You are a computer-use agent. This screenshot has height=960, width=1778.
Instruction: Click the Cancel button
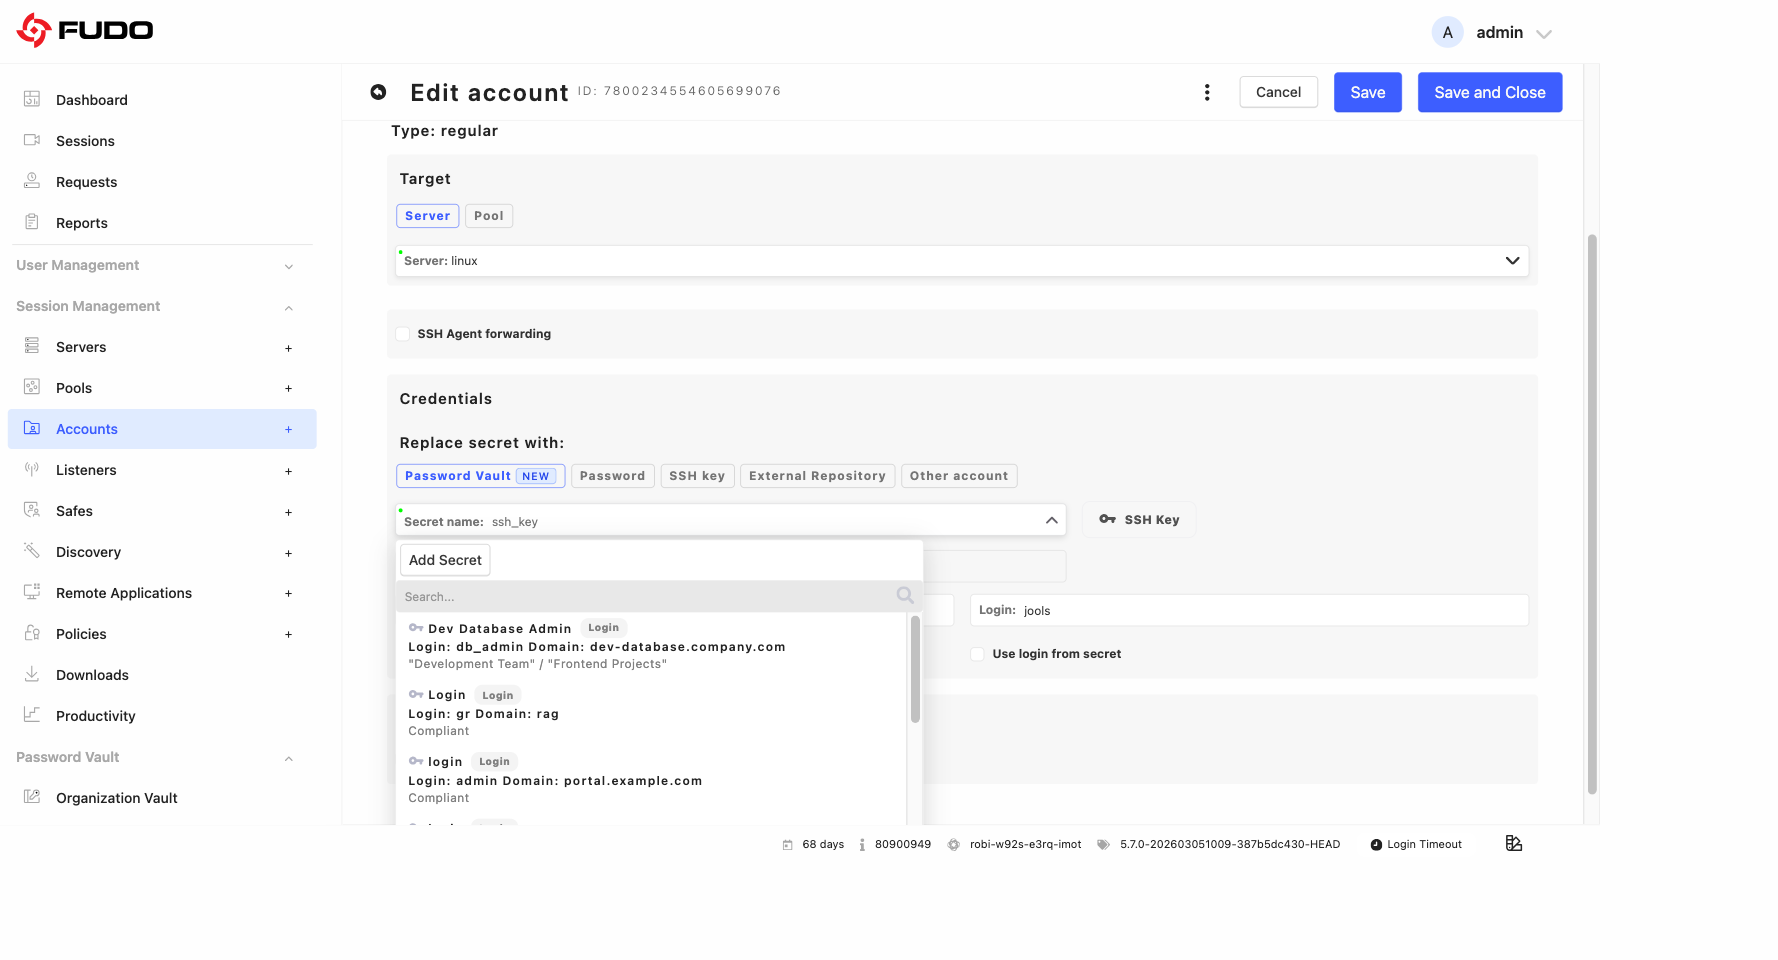1279,92
